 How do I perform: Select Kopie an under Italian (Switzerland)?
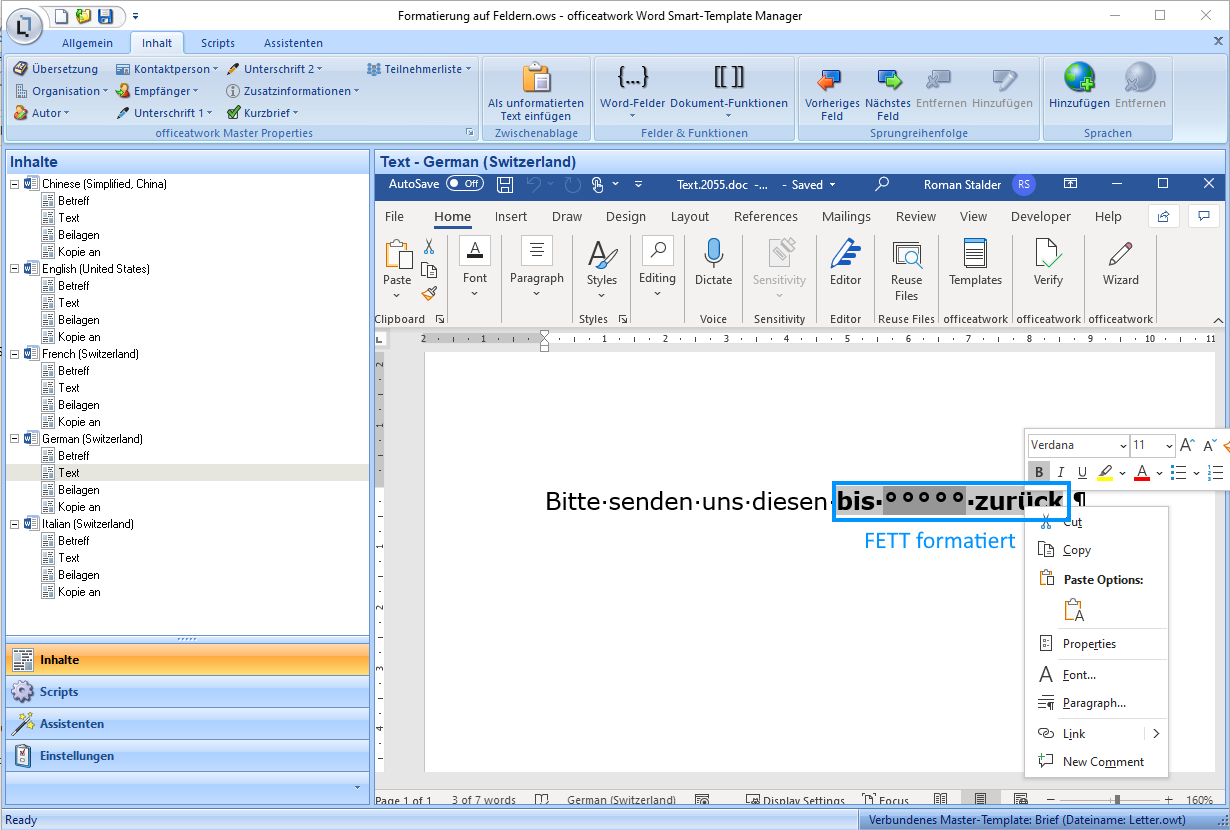point(79,592)
